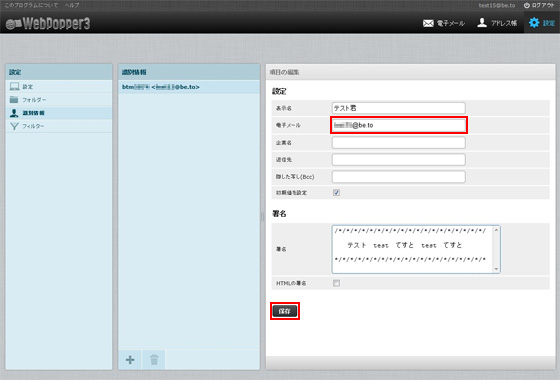Select フォルダー in the sidebar
Viewport: 560px width, 380px height.
coord(59,100)
